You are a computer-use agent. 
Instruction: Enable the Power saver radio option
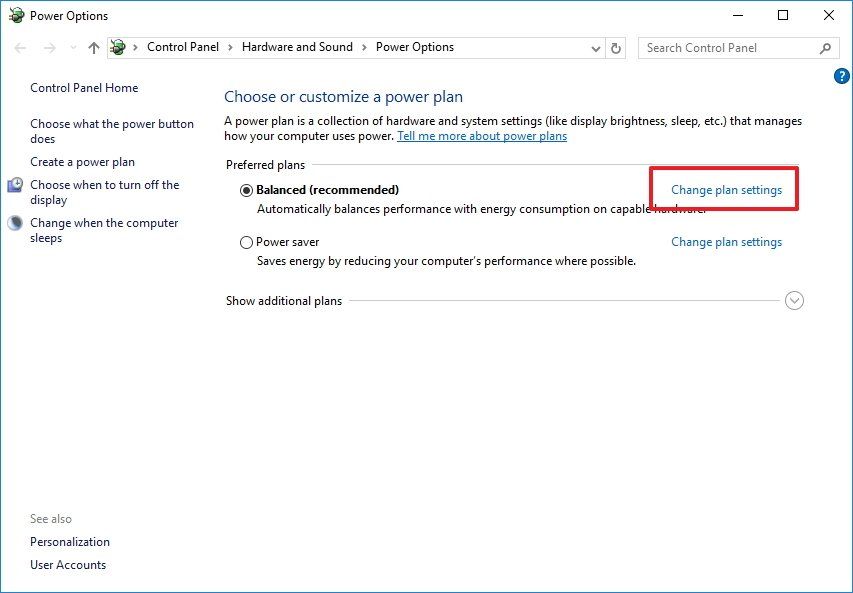[246, 241]
